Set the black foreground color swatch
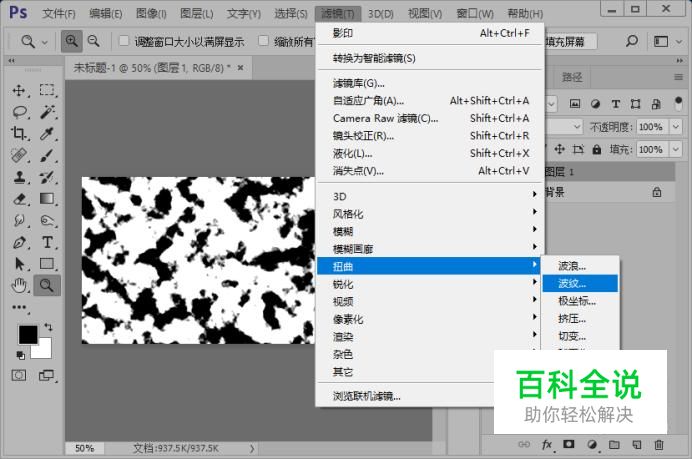692x459 pixels. 28,335
